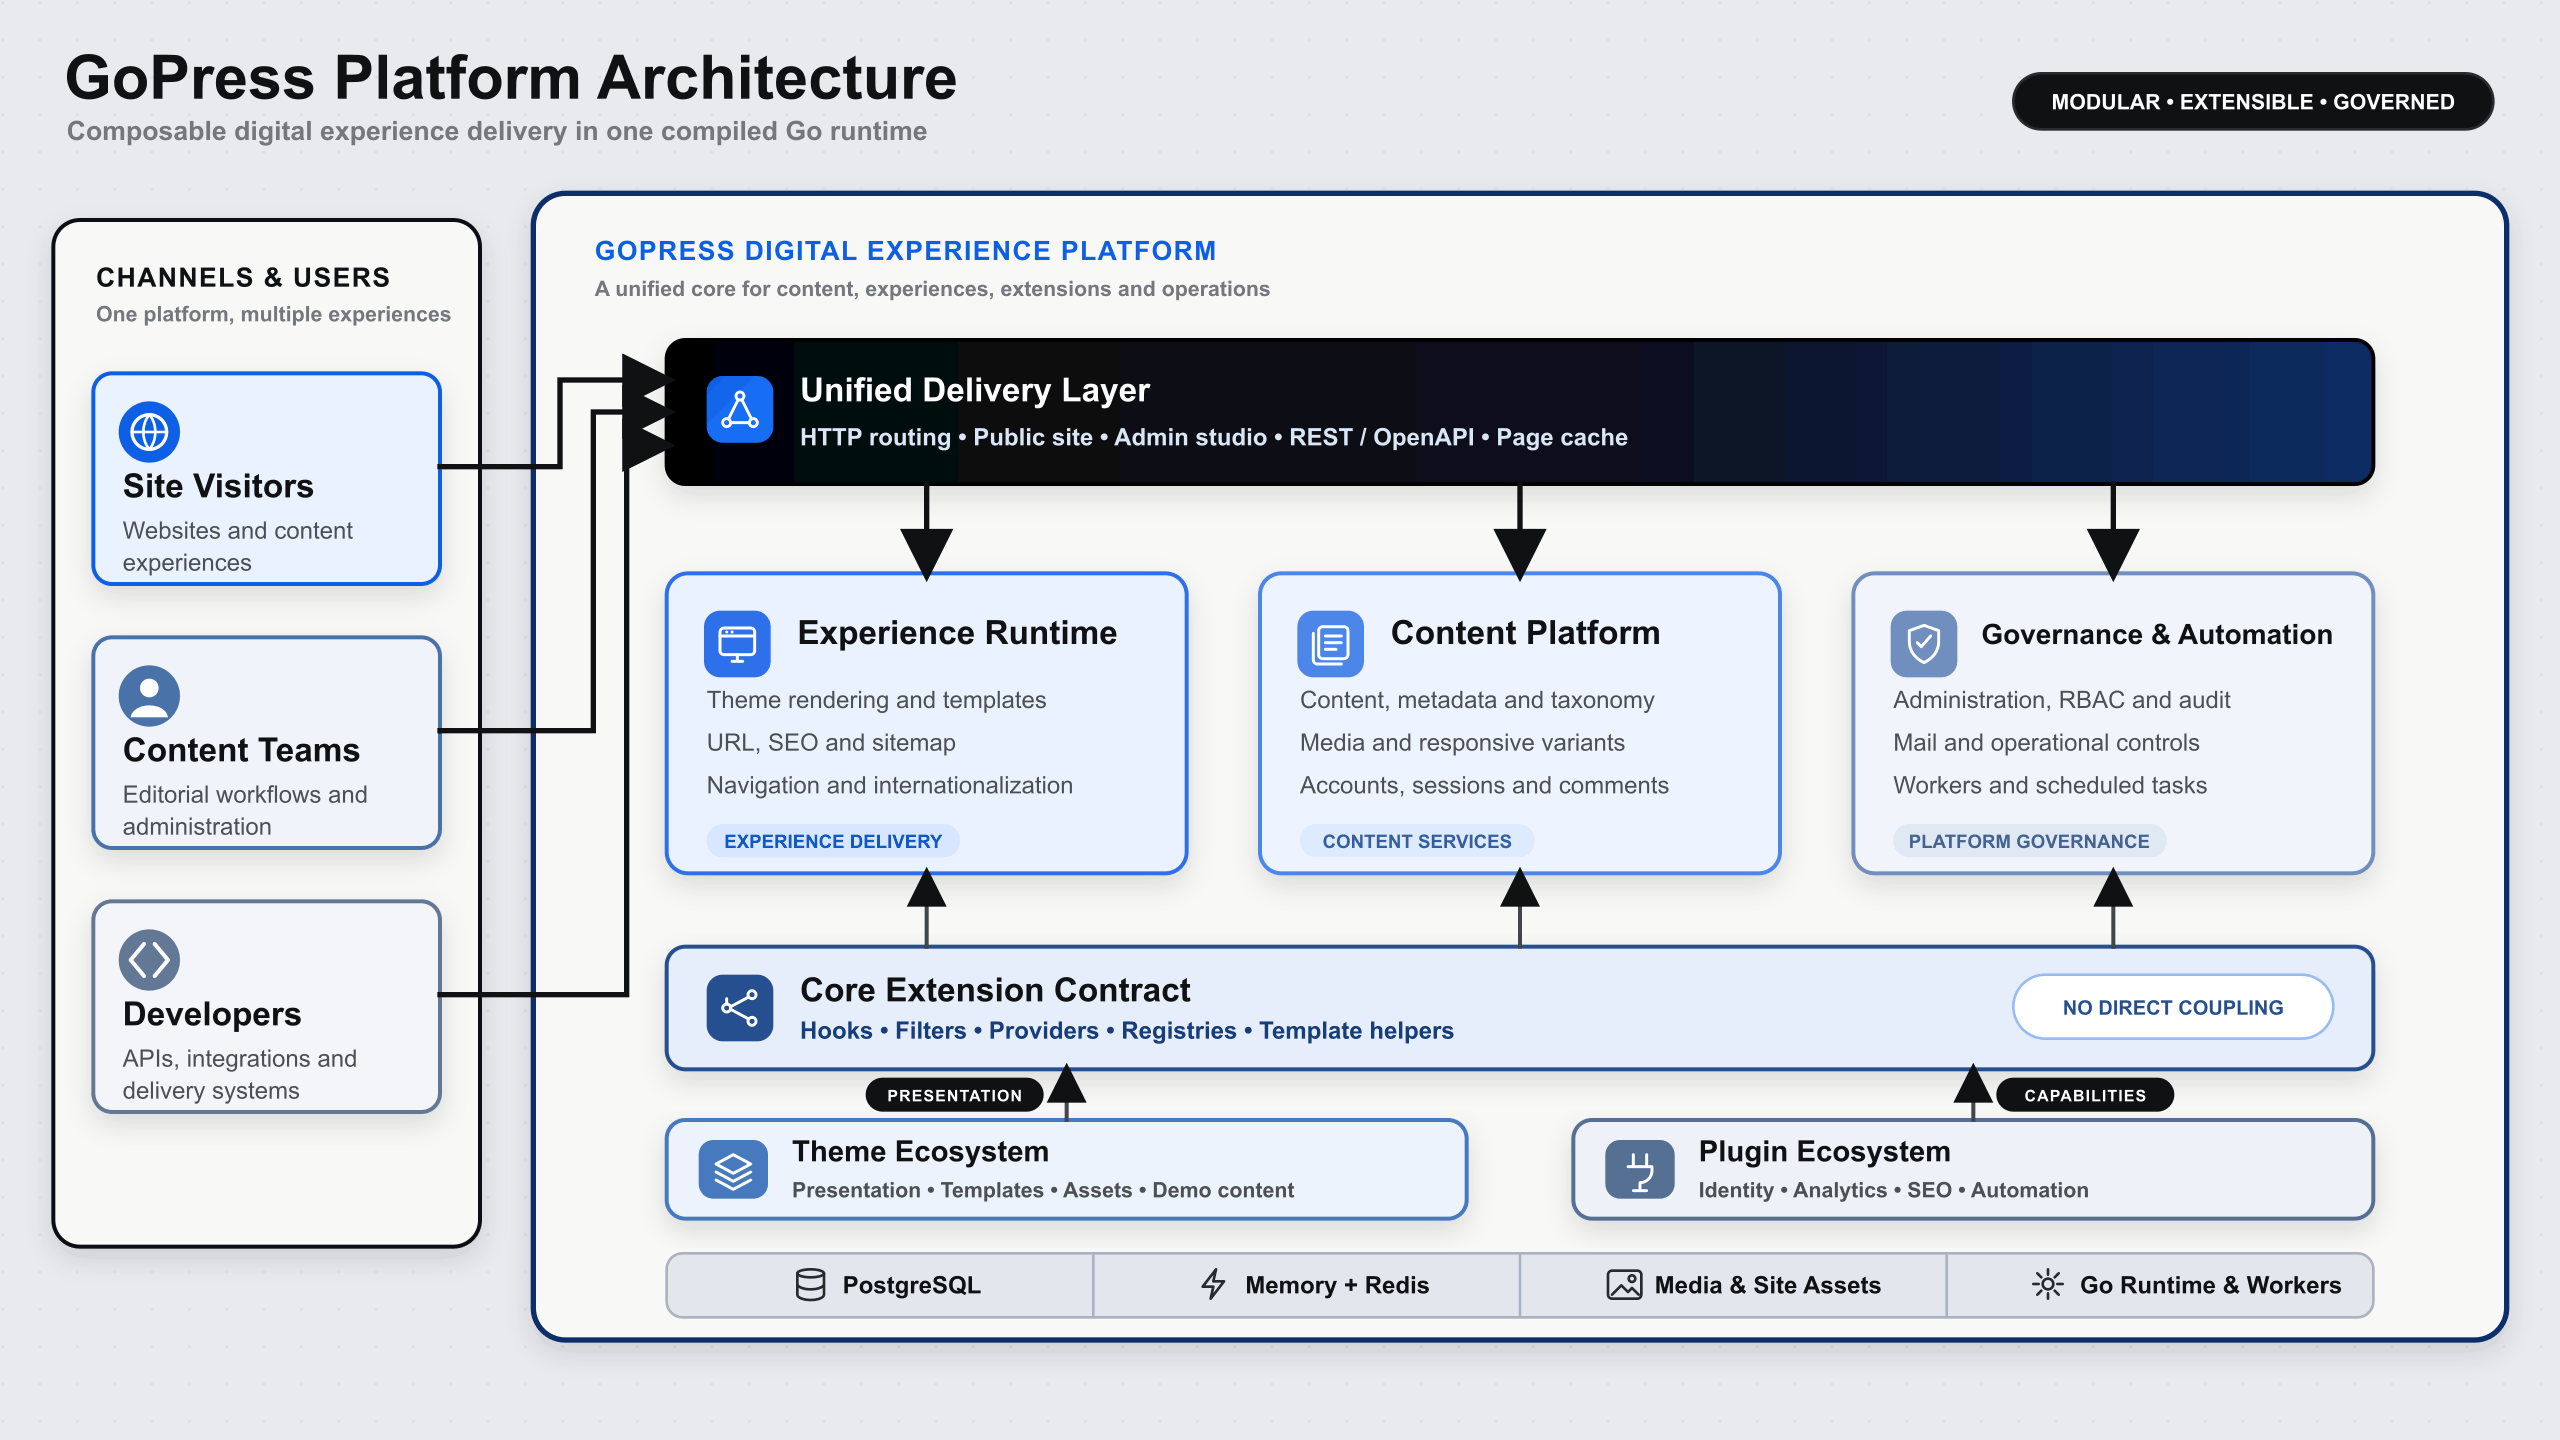
Task: Click 'Websites and content experiences' description
Action: click(x=238, y=546)
